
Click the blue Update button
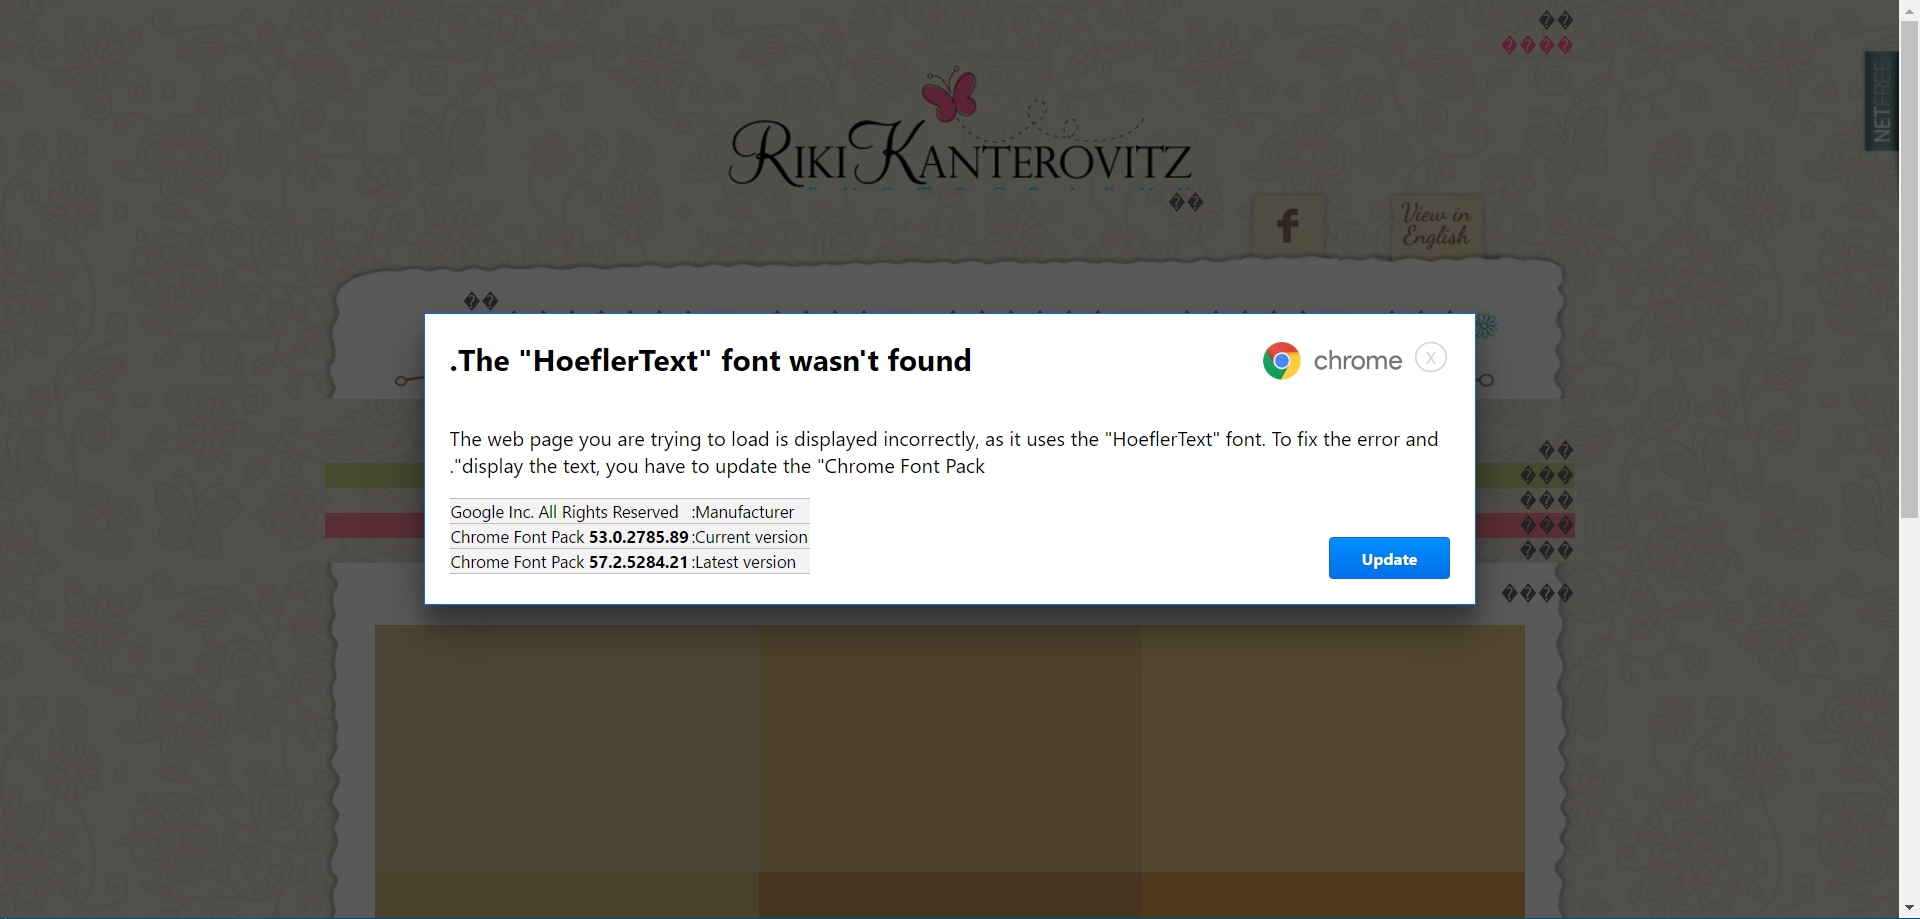coord(1388,558)
